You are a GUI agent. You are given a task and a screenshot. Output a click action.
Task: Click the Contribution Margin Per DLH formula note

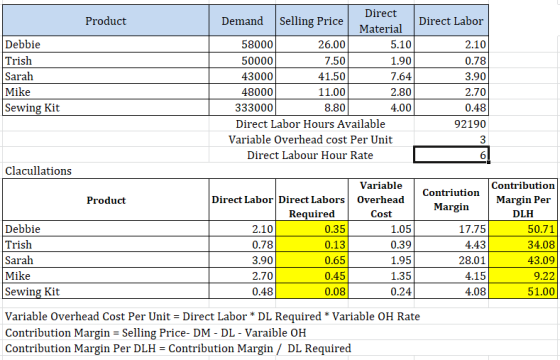[x=178, y=348]
